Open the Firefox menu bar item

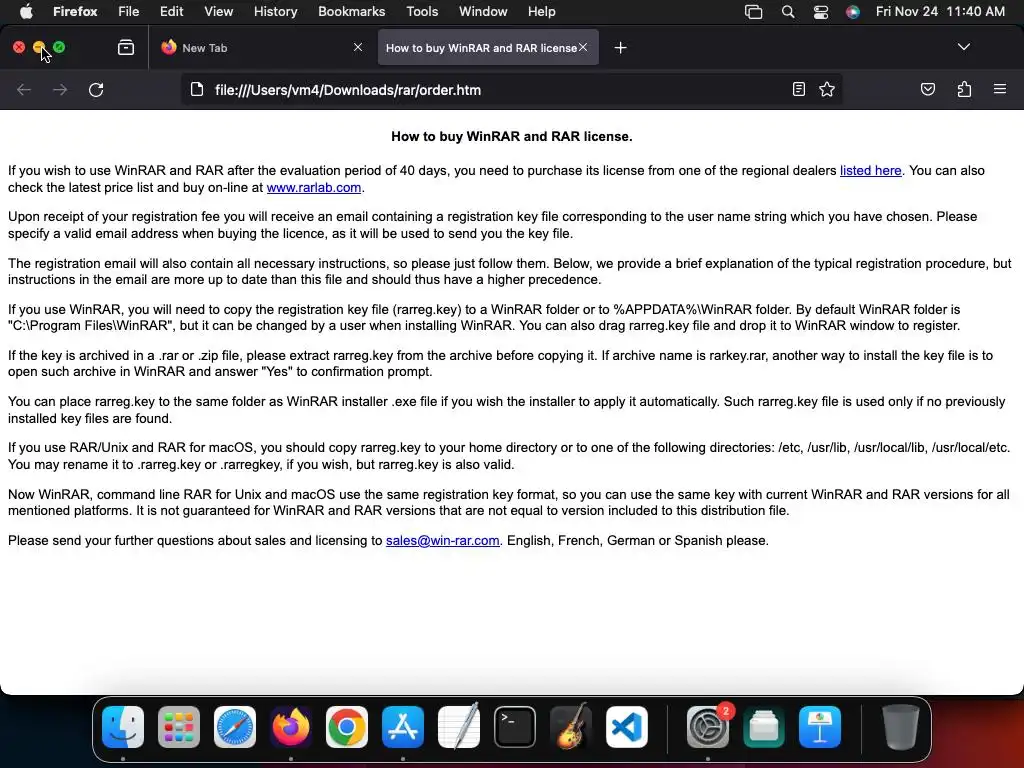pyautogui.click(x=75, y=11)
